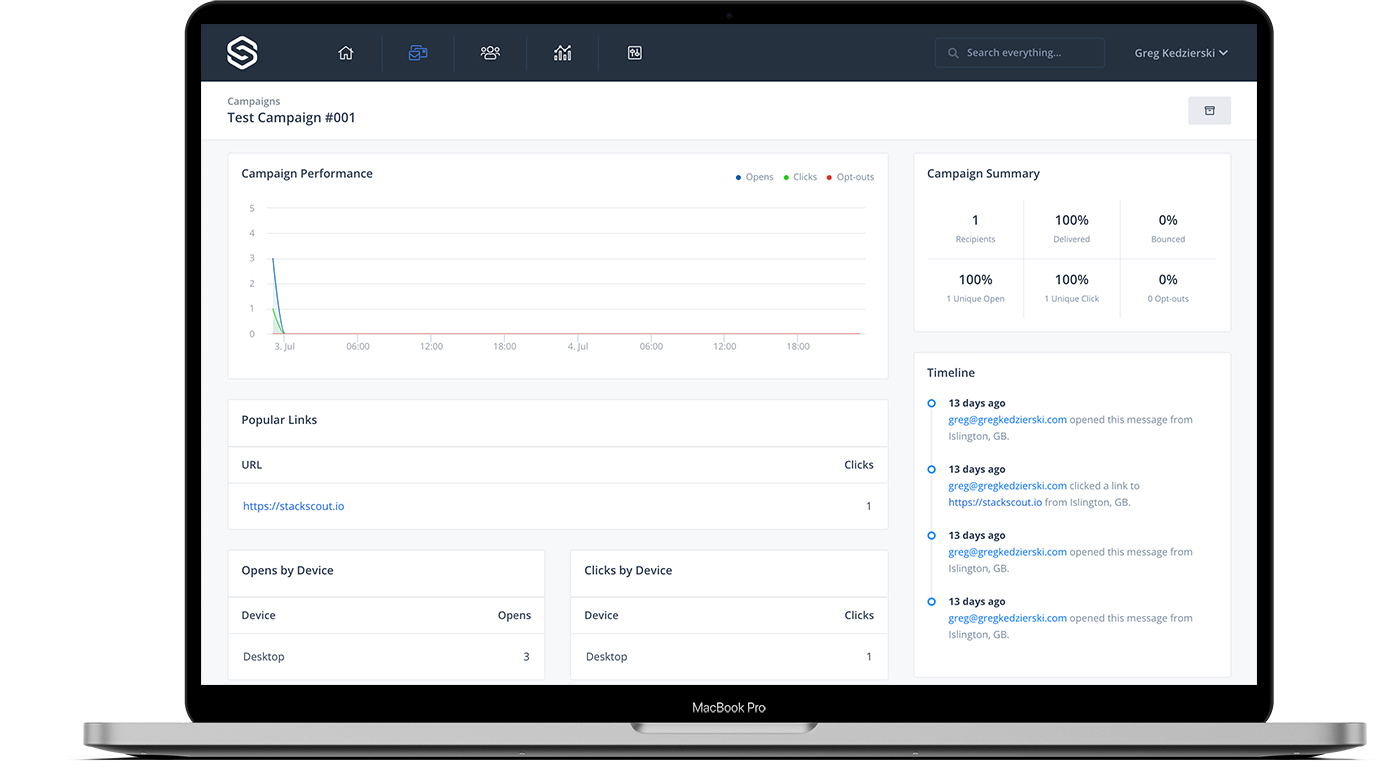
Task: Open the Contacts people icon
Action: [x=489, y=52]
